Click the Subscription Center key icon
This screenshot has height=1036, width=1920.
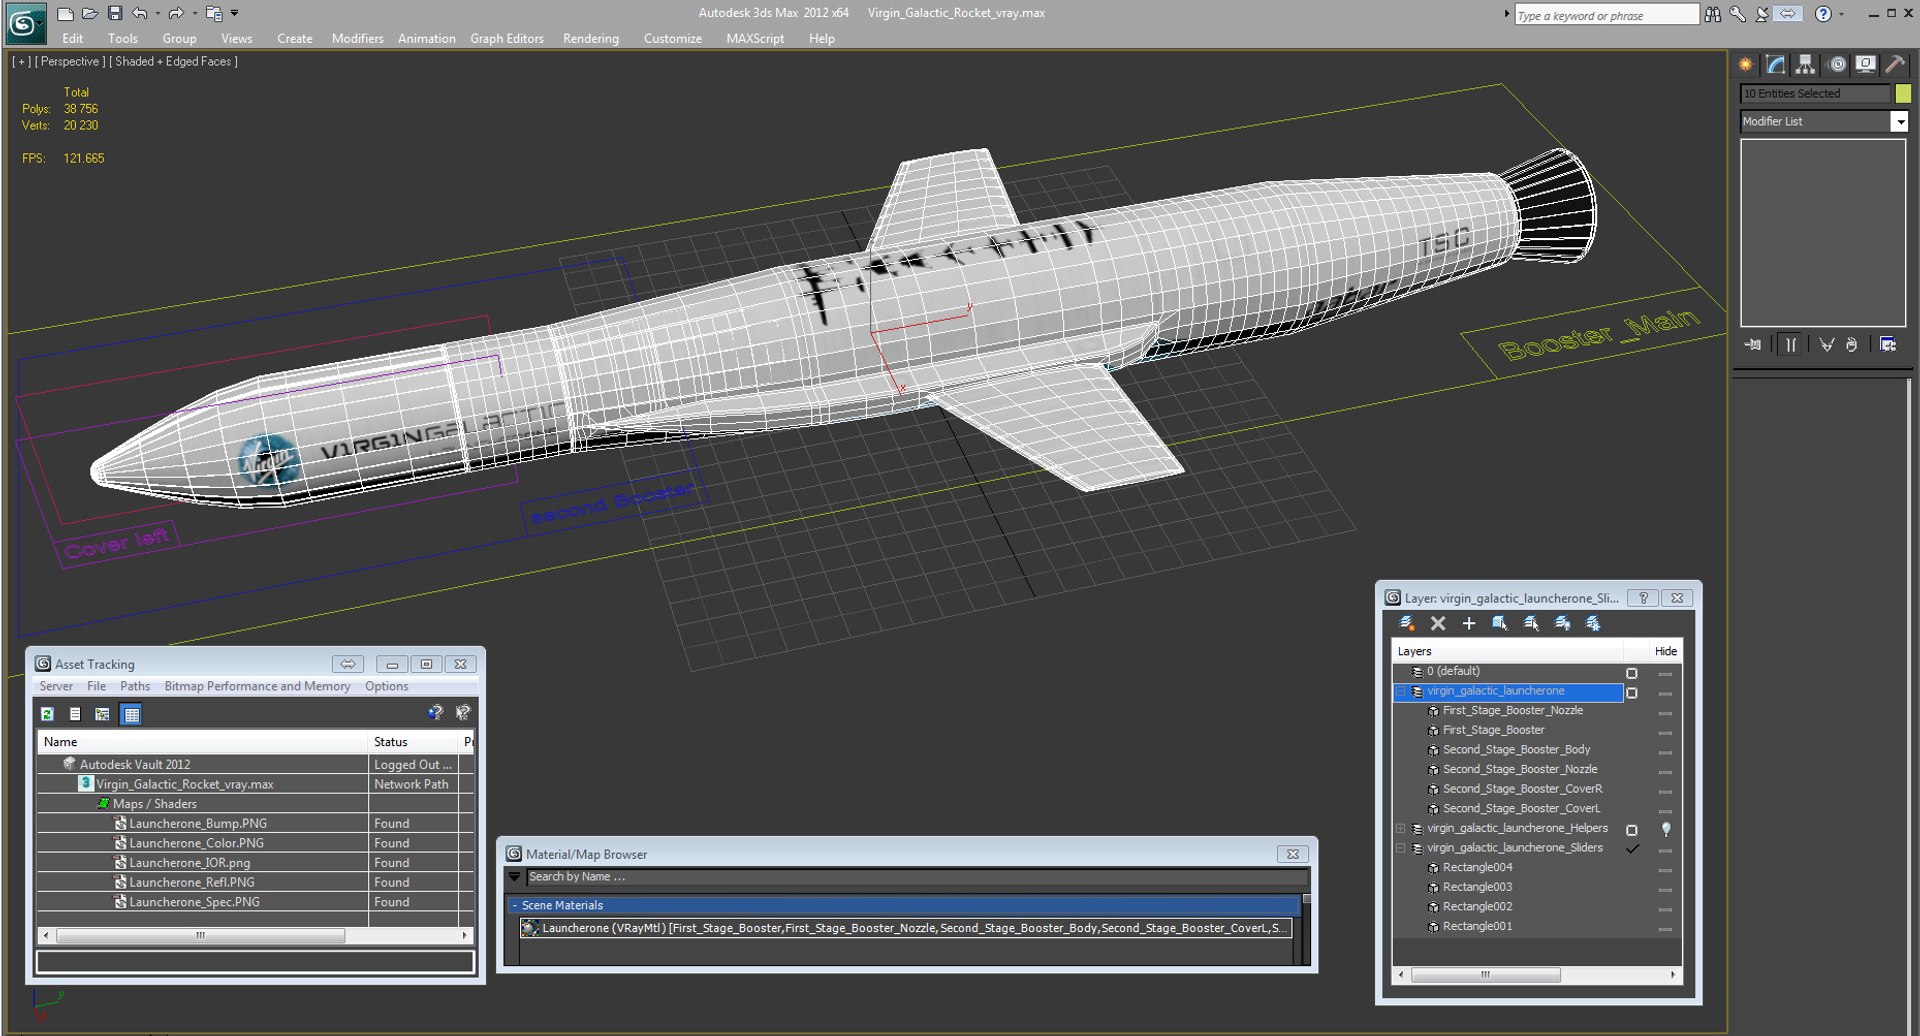1738,14
